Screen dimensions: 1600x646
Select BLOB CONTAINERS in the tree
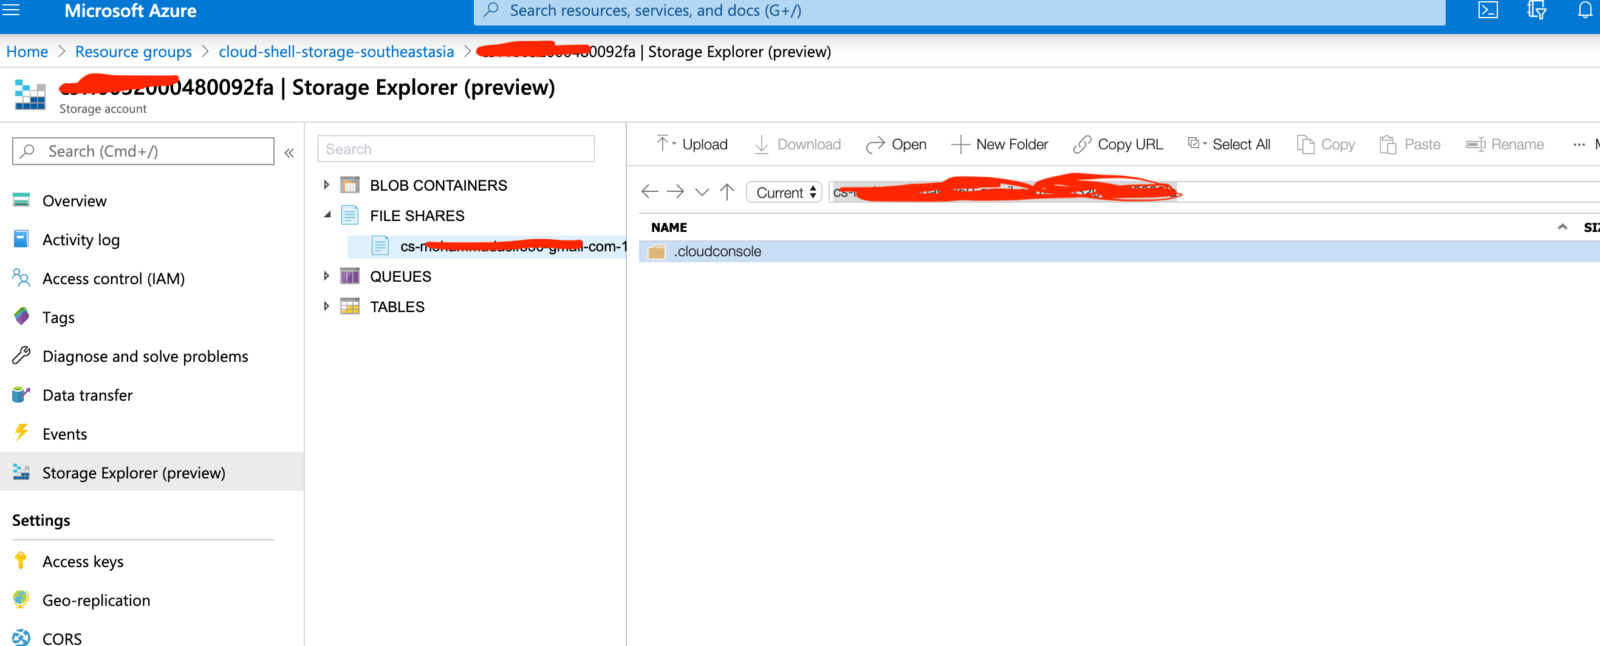[438, 185]
